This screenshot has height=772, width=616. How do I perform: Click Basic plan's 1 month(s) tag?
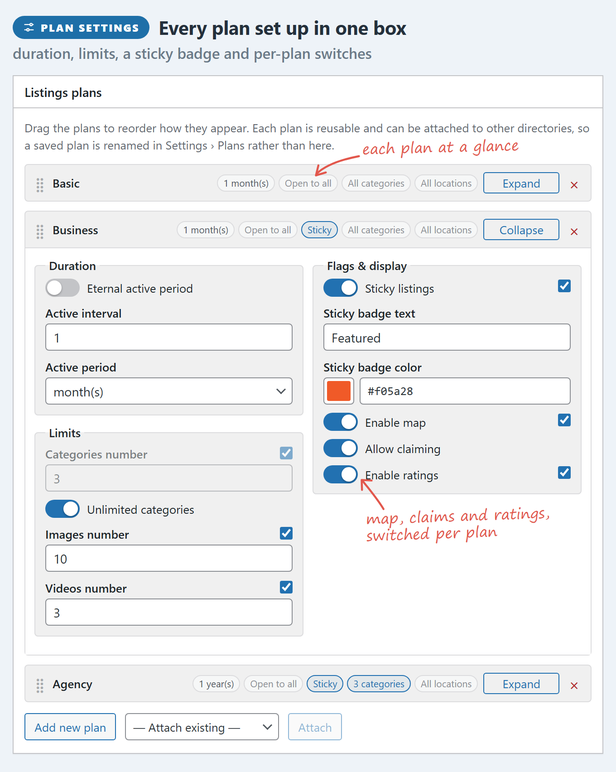click(x=246, y=184)
